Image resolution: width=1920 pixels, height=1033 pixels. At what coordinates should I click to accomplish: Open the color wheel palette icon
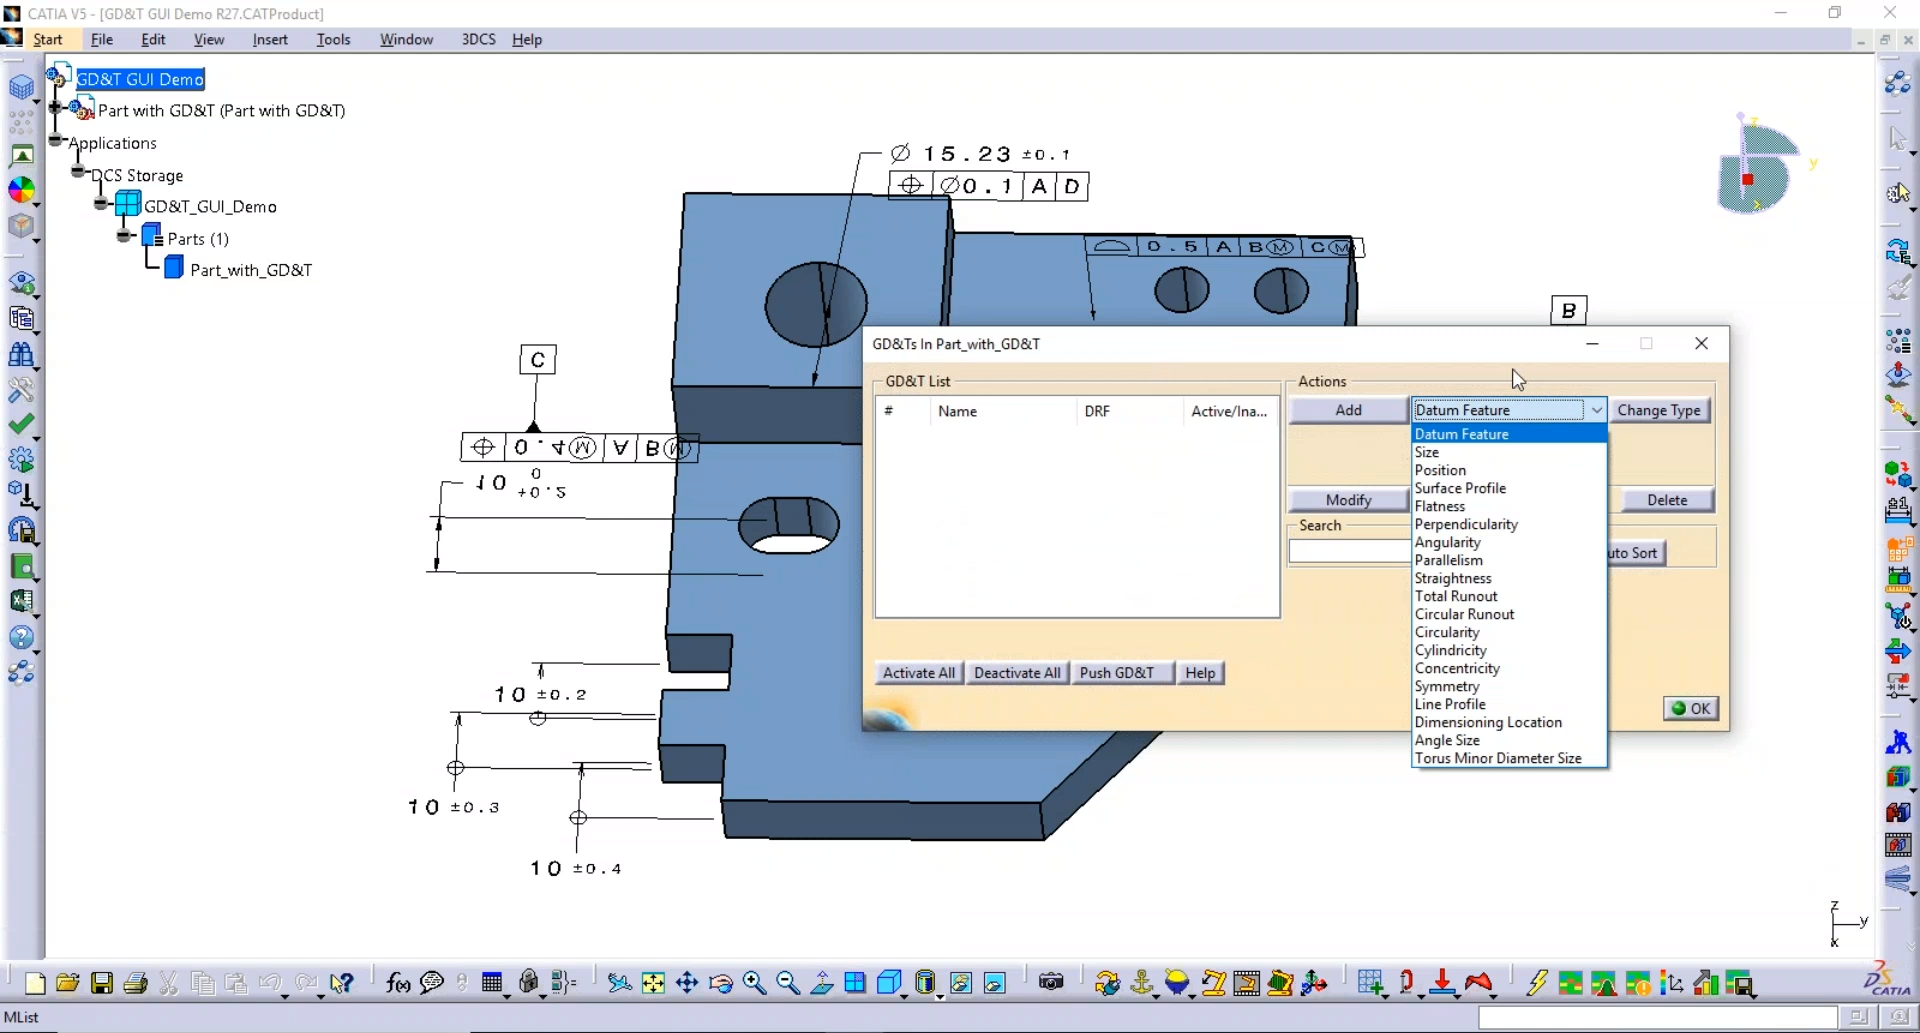pyautogui.click(x=22, y=190)
